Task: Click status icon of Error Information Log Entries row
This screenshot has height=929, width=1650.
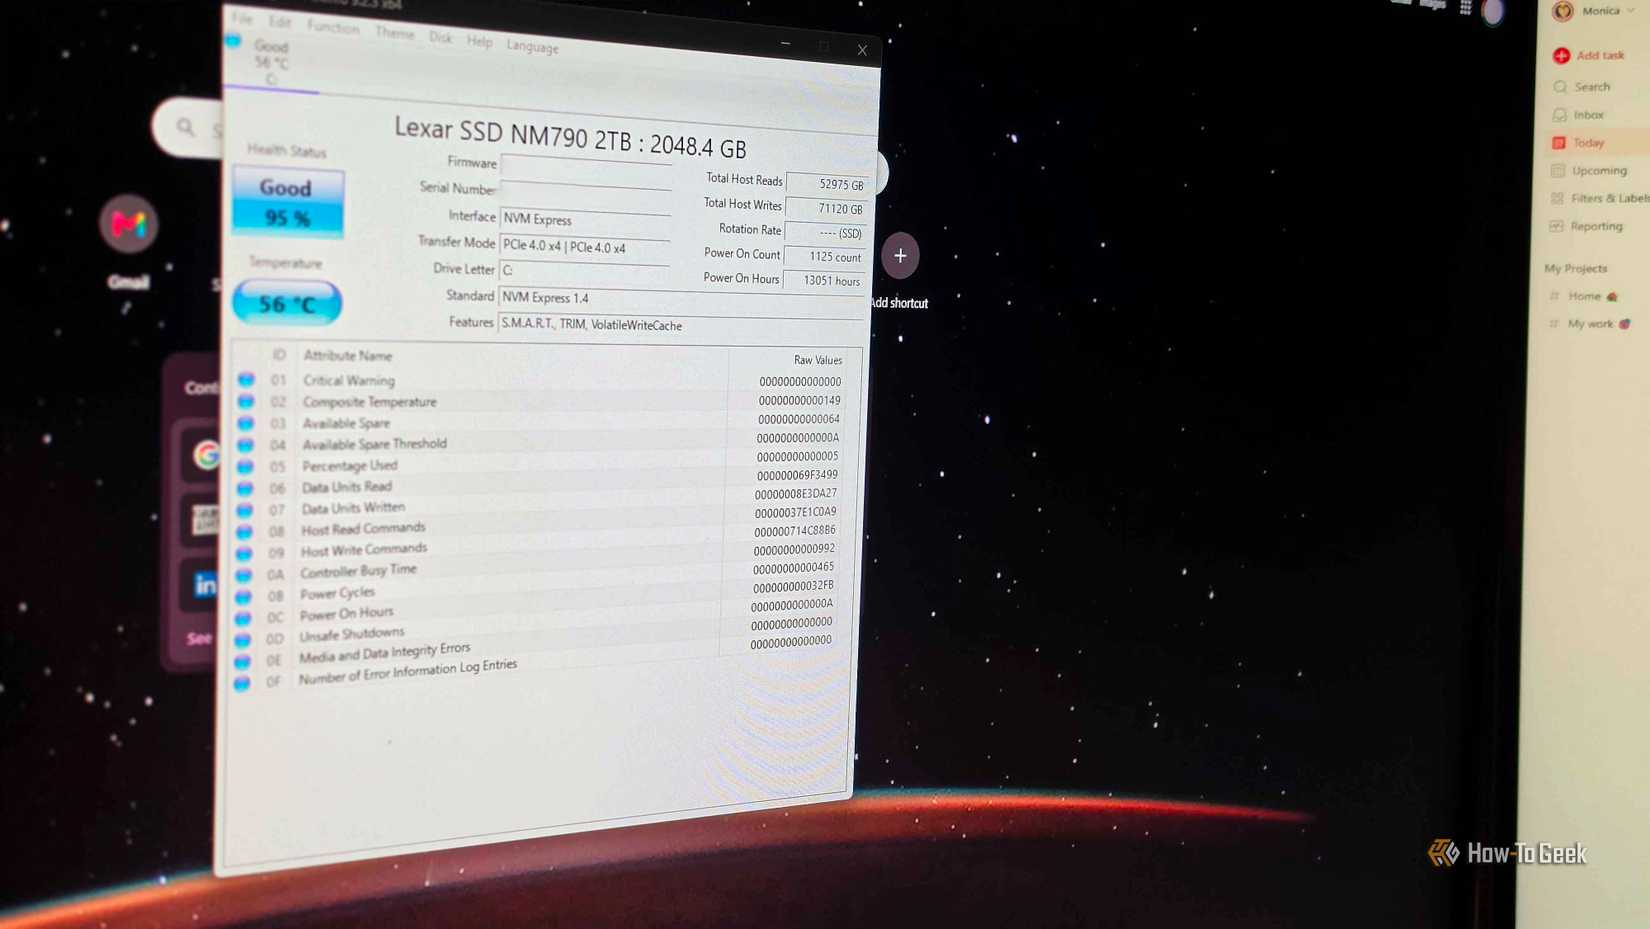Action: pos(242,684)
